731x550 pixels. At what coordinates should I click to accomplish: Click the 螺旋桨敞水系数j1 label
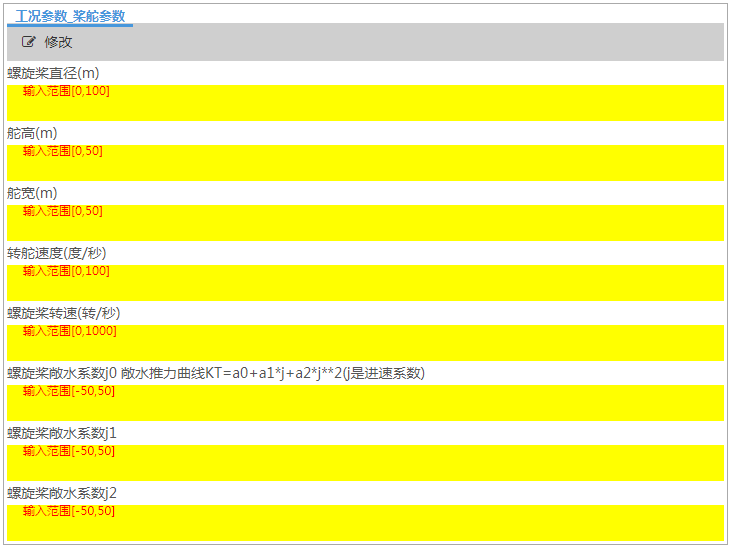click(x=62, y=433)
